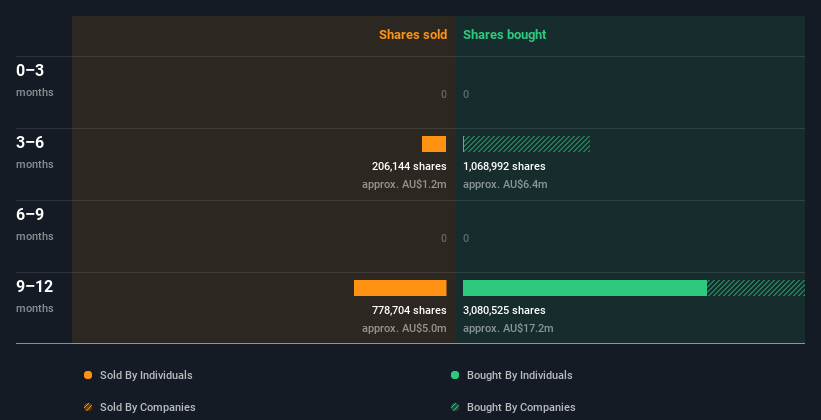The width and height of the screenshot is (821, 420).
Task: Click the striped Bought By Companies legend dot
Action: 455,407
